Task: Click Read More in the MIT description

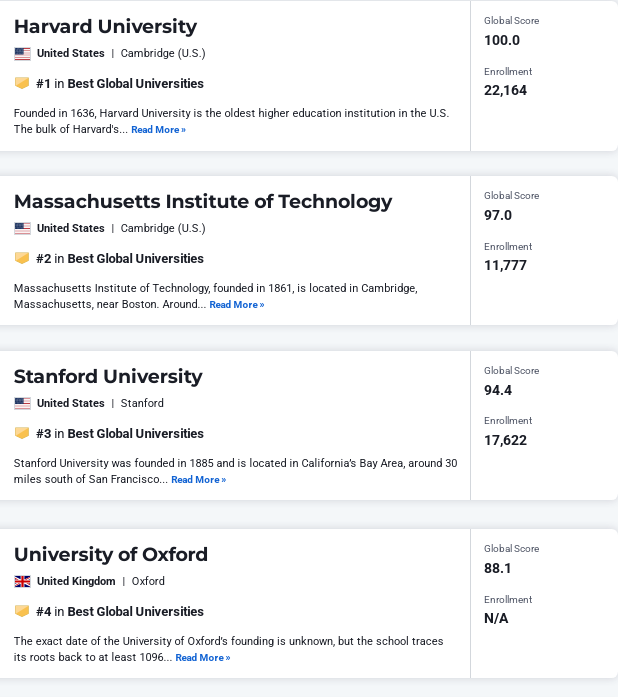Action: click(237, 305)
